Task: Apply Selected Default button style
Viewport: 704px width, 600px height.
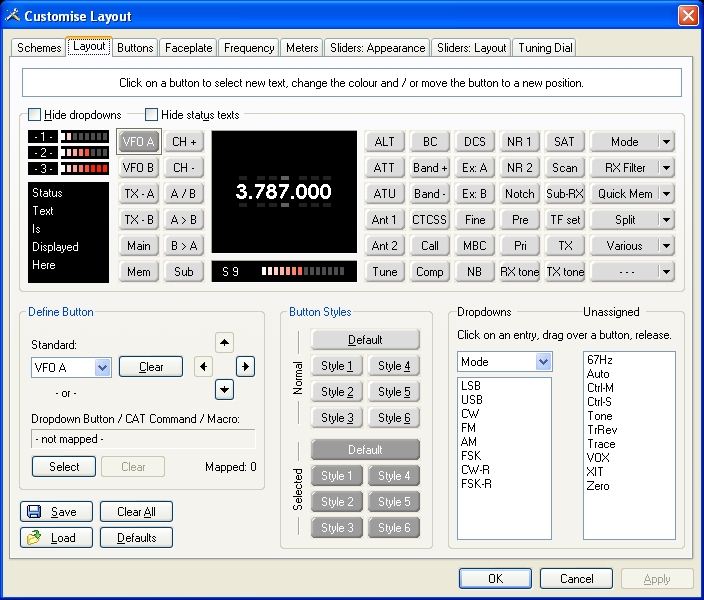Action: coord(365,450)
